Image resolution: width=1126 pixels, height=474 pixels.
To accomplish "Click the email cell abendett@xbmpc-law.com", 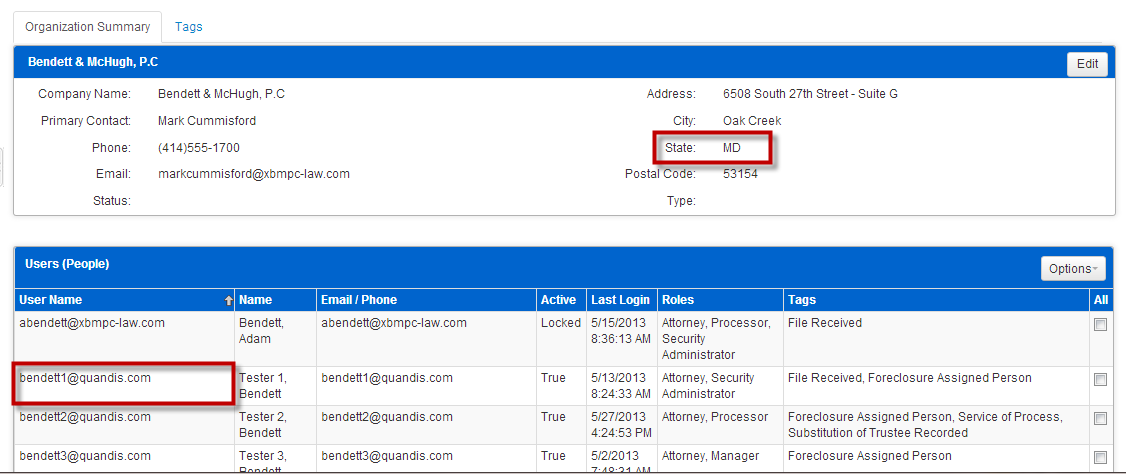I will pyautogui.click(x=394, y=323).
